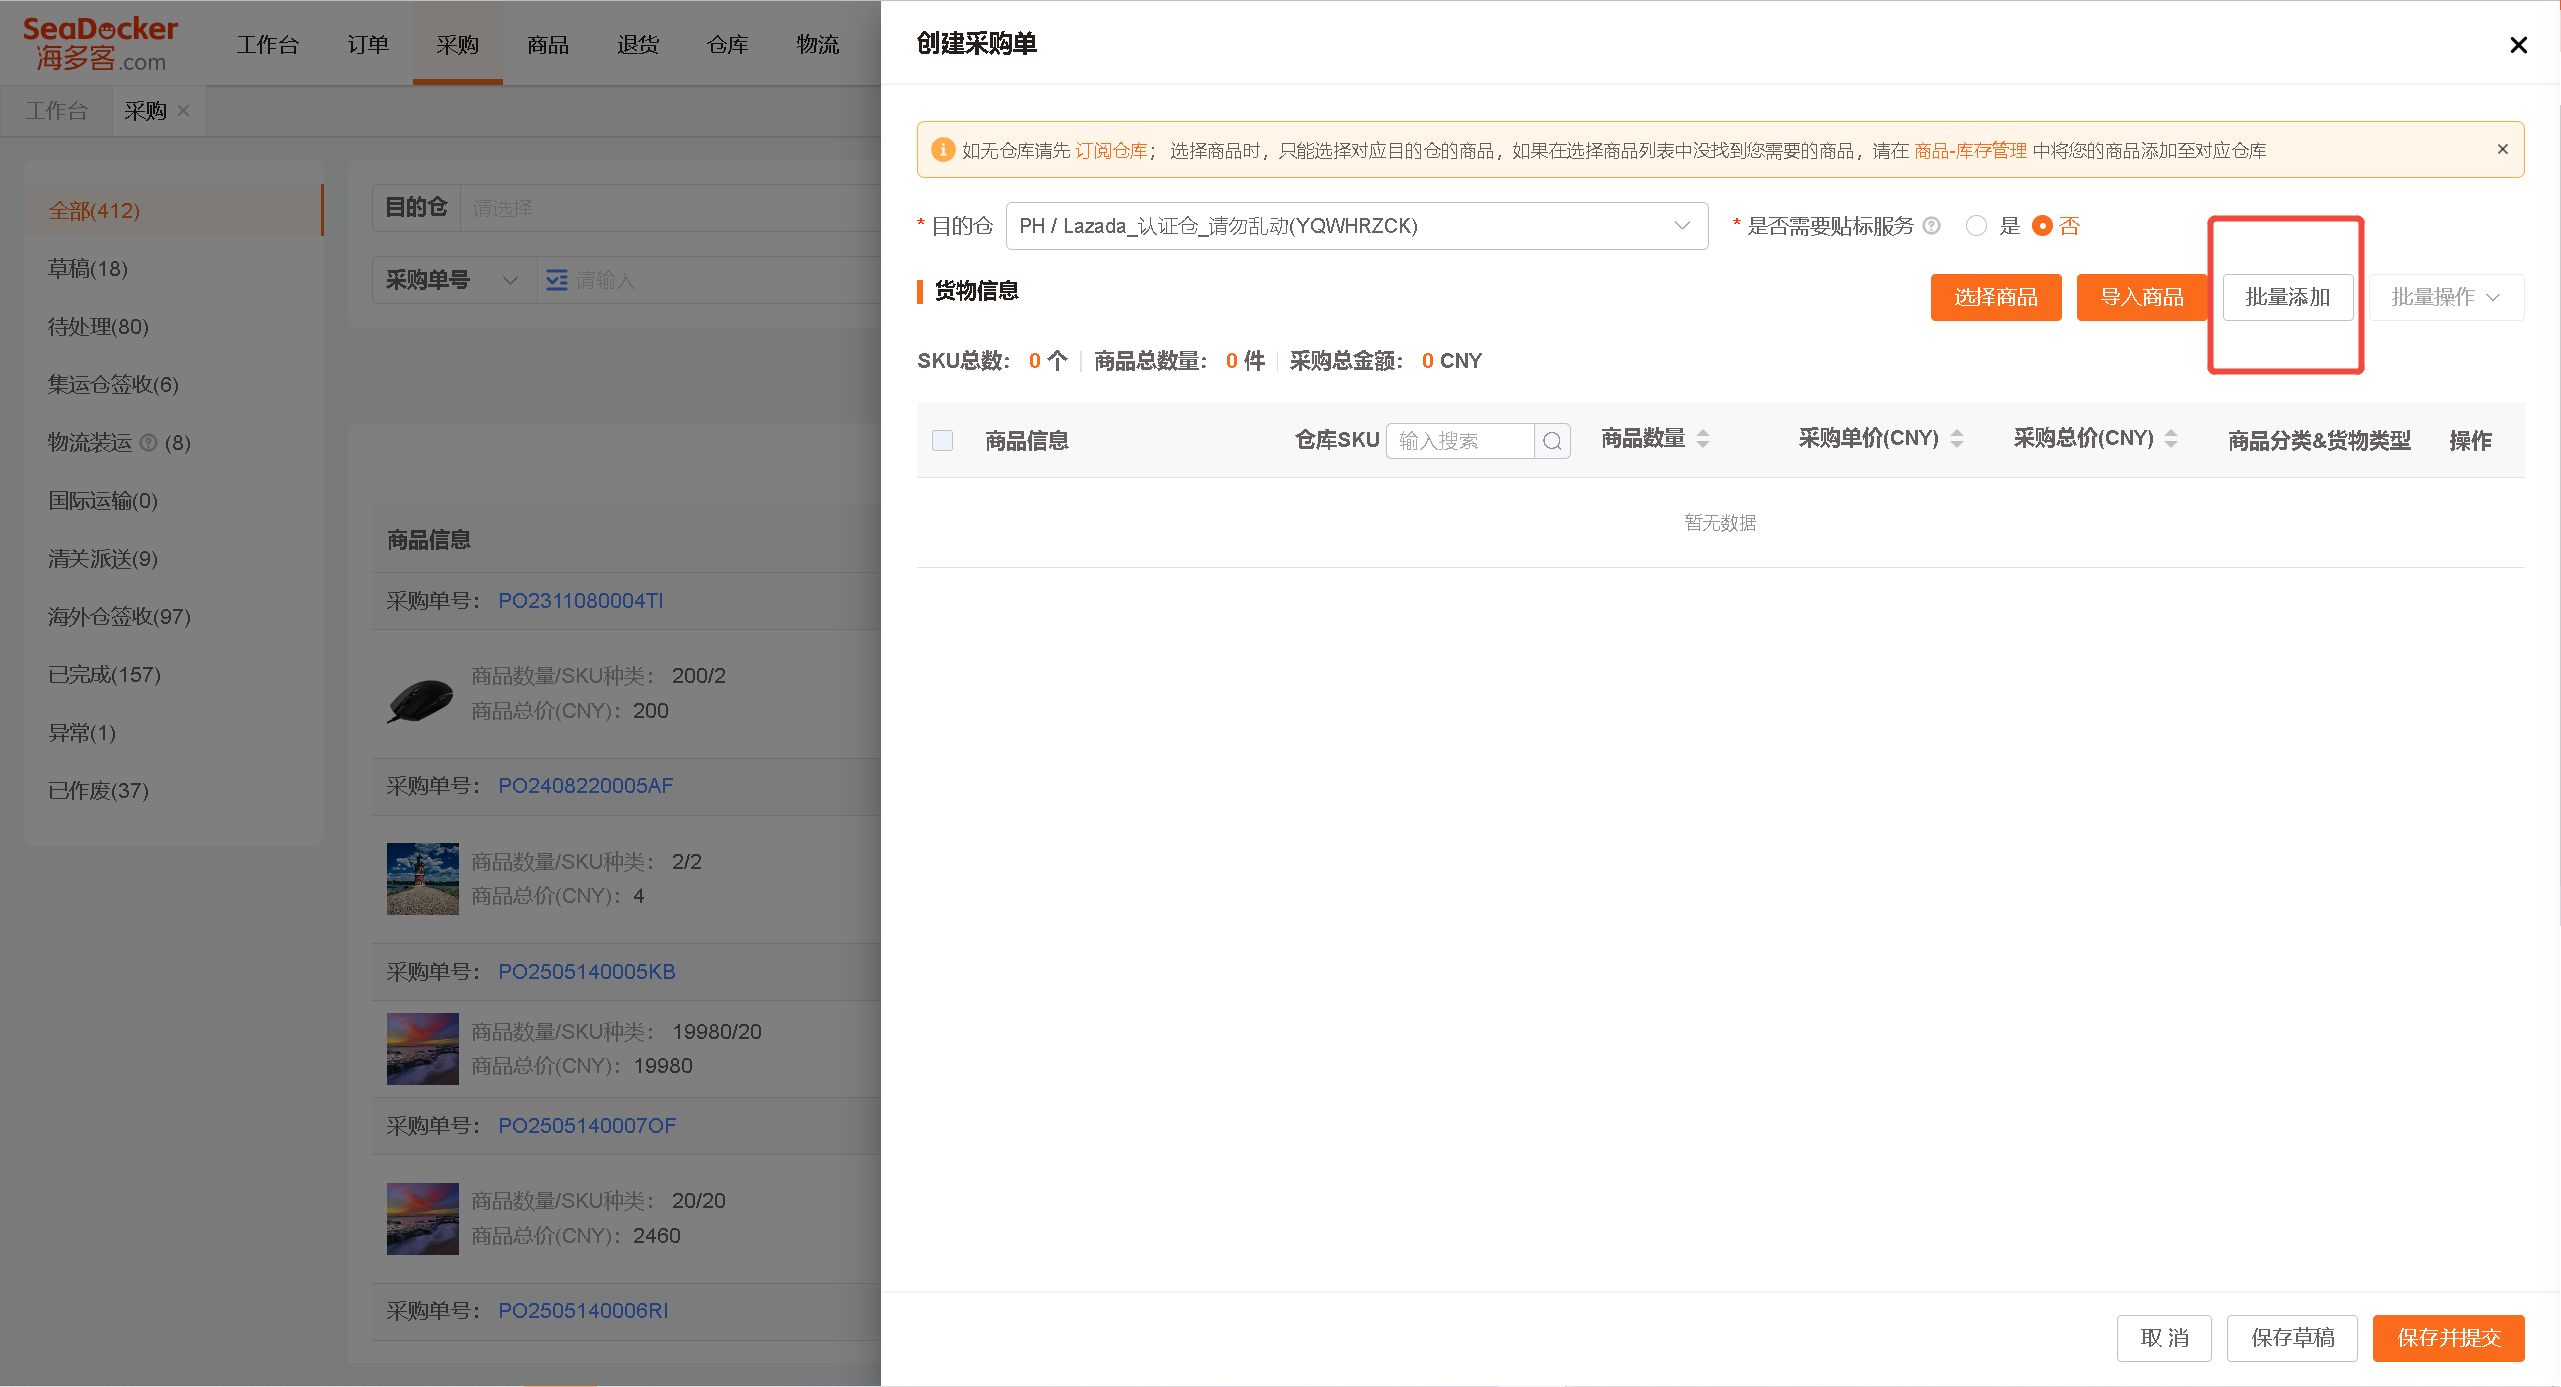Follow the 订阅仓库 link in the notice

coord(1111,150)
